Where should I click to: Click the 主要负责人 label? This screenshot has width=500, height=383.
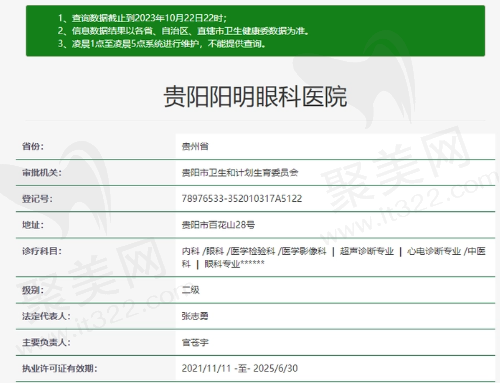[46, 342]
